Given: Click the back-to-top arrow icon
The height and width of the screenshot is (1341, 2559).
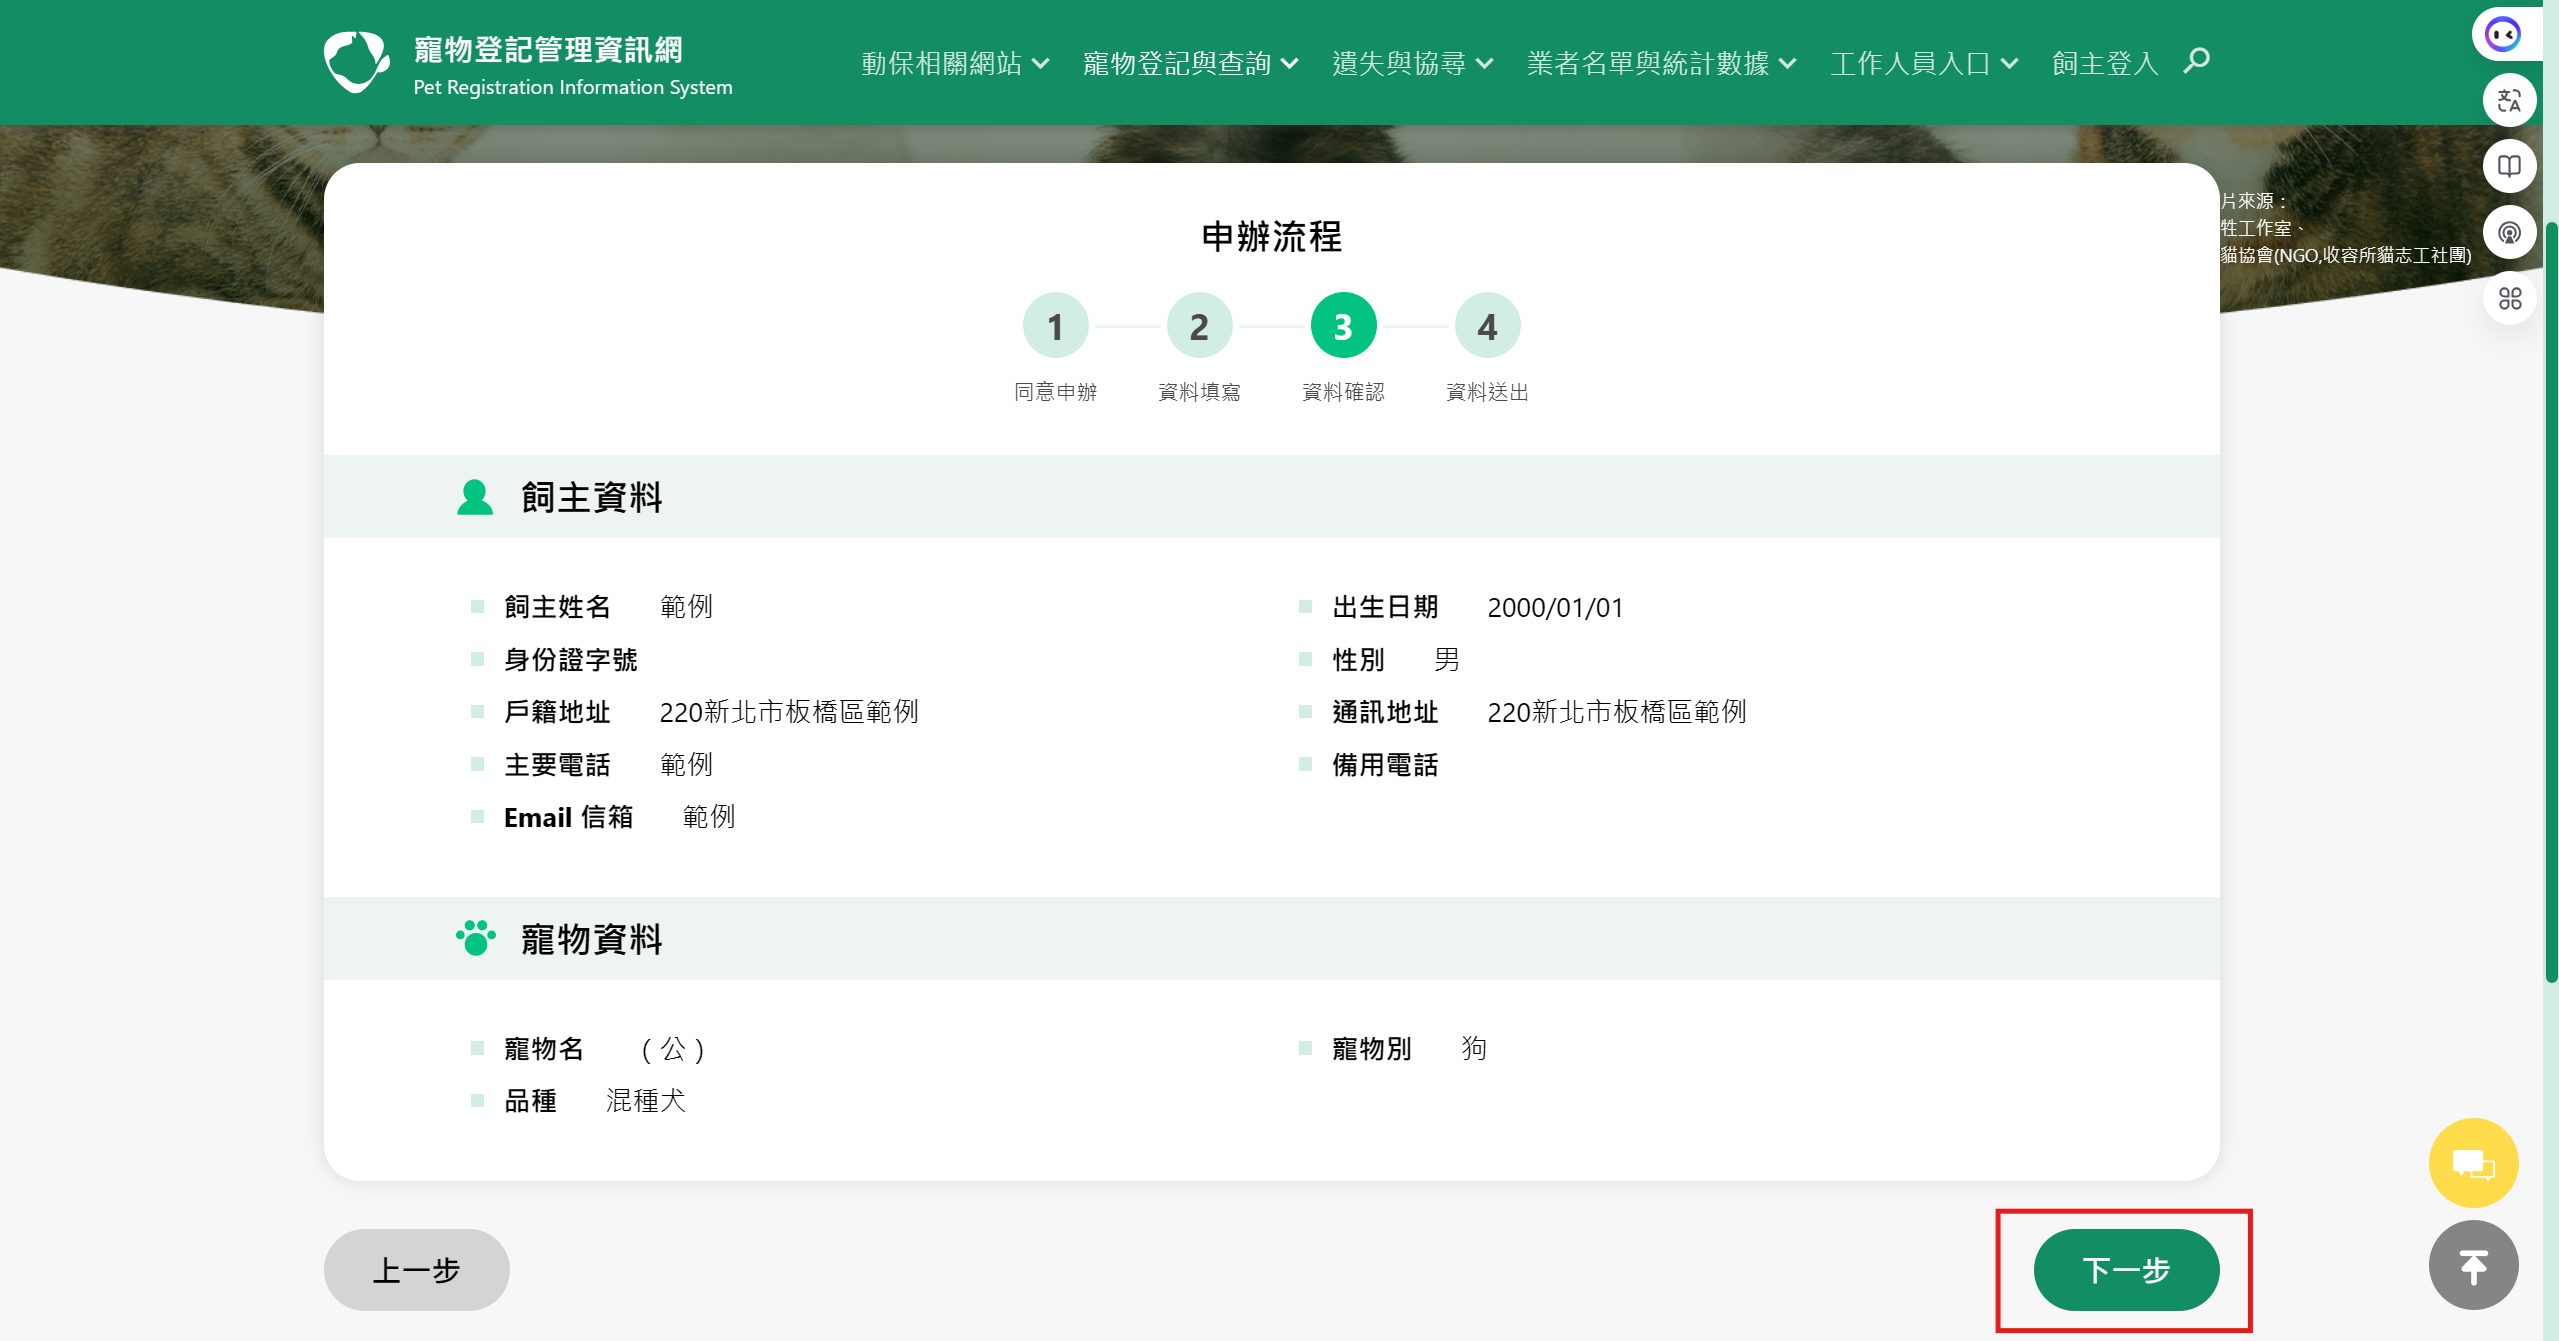Looking at the screenshot, I should point(2473,1264).
